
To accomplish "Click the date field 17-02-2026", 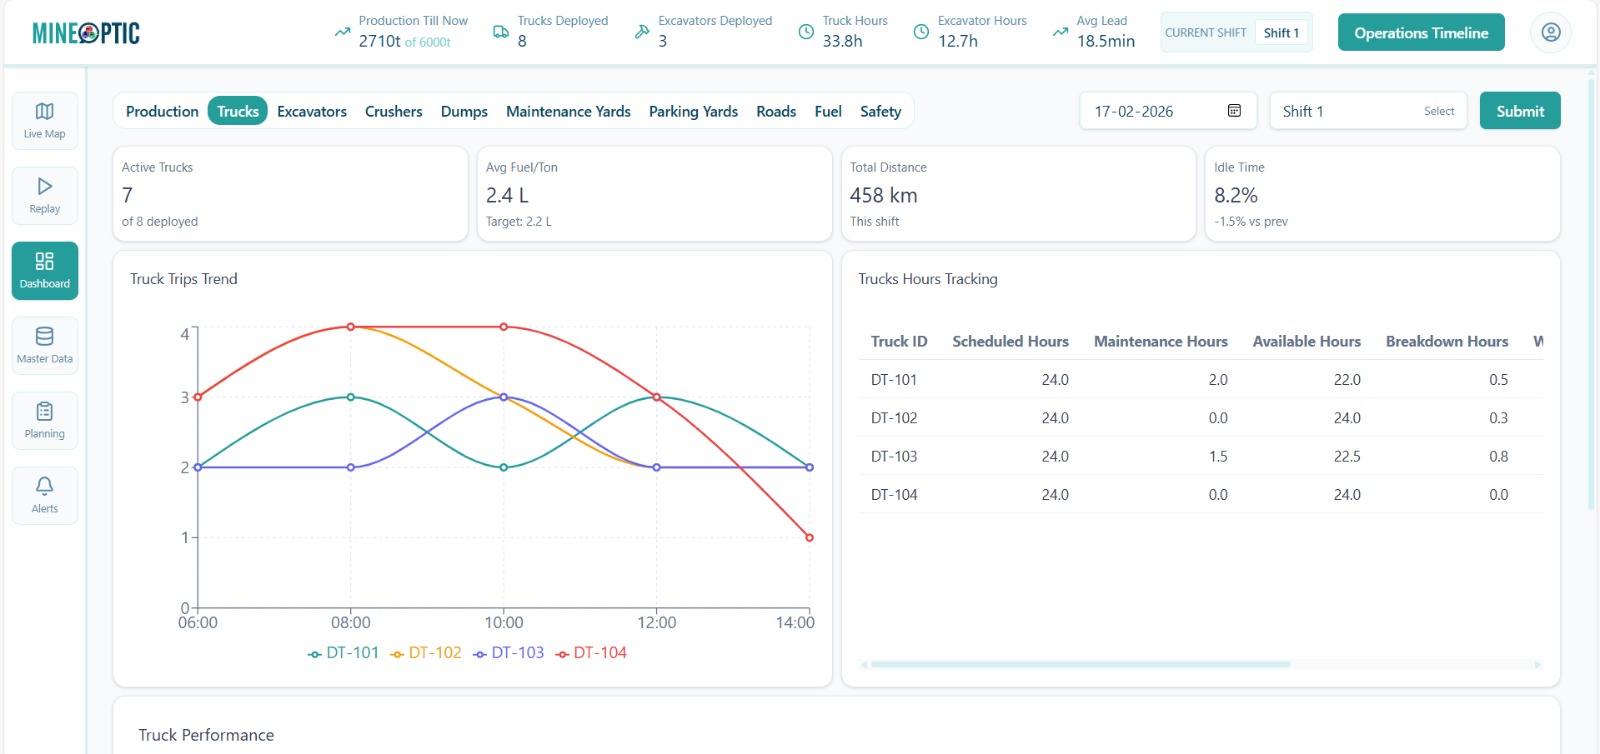I will click(1134, 111).
